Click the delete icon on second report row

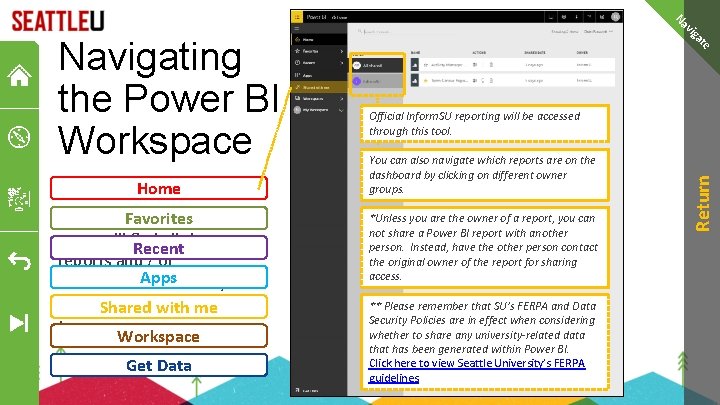point(491,80)
